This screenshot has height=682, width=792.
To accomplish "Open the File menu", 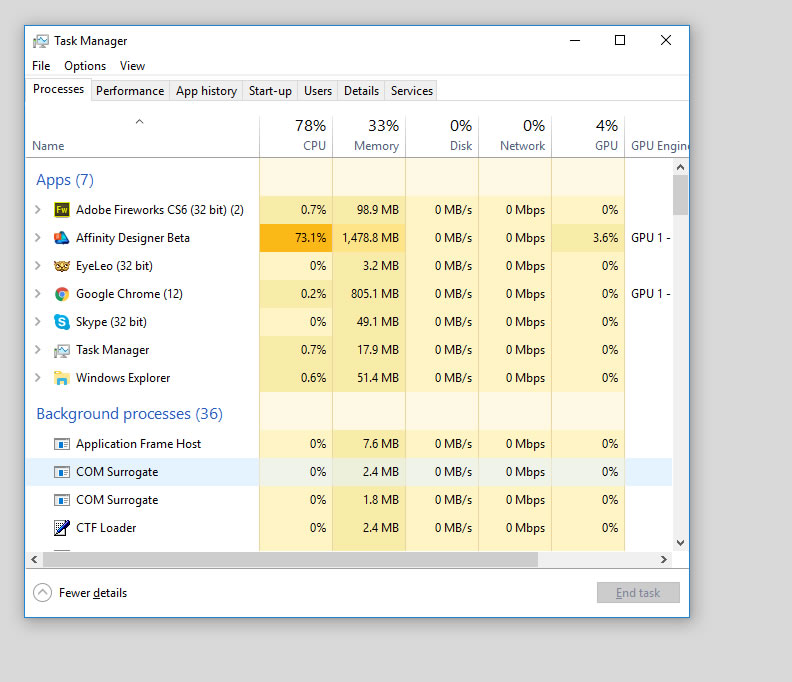I will 41,66.
